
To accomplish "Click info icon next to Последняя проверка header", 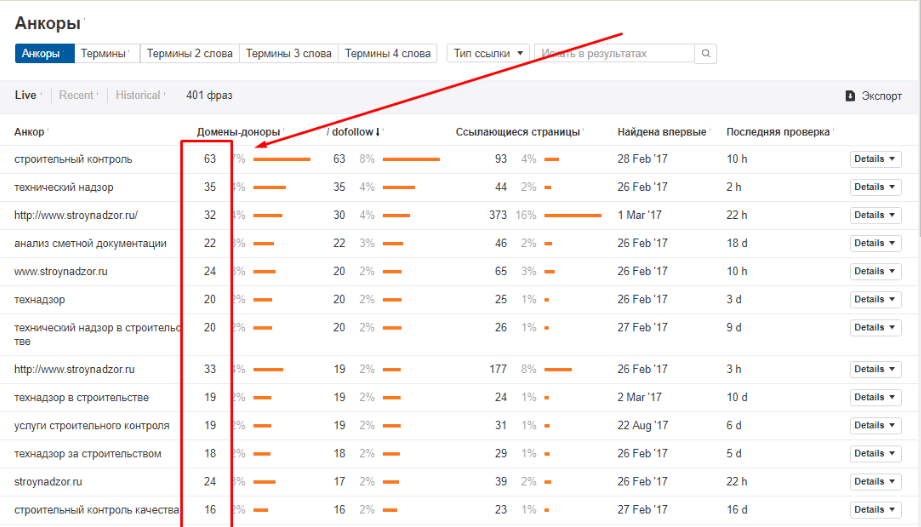I will tap(834, 131).
